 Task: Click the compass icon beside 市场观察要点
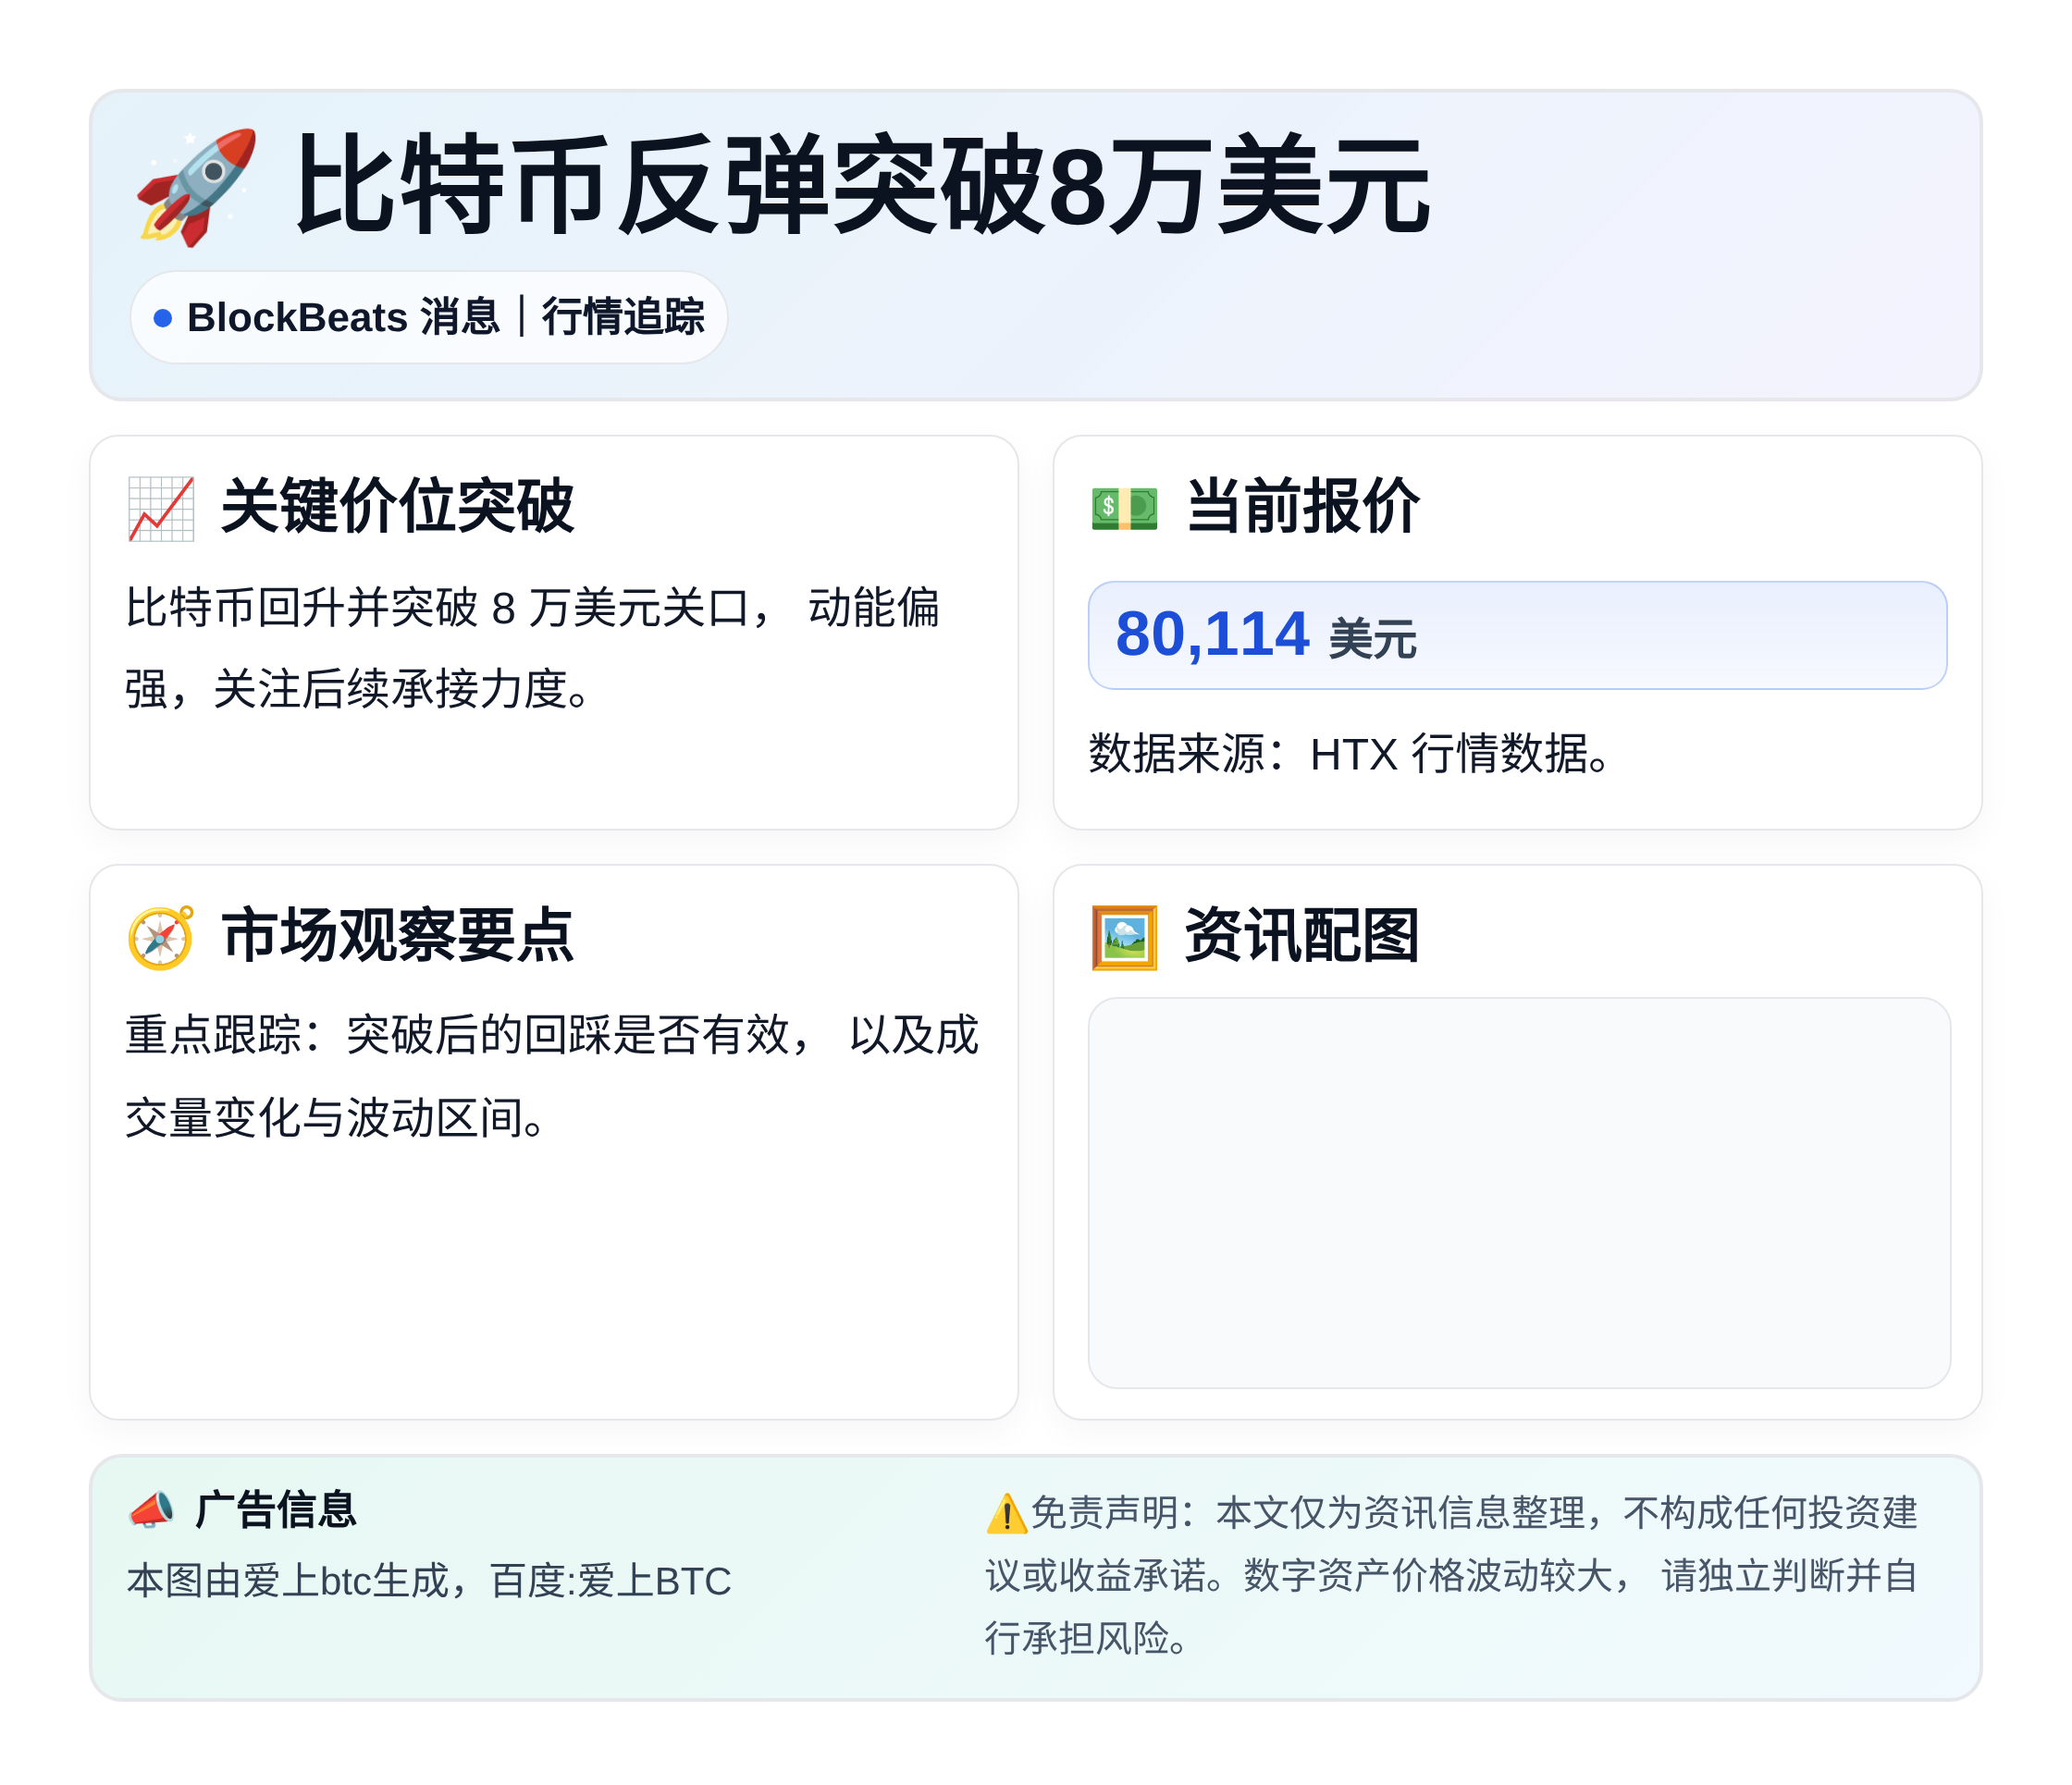(161, 937)
